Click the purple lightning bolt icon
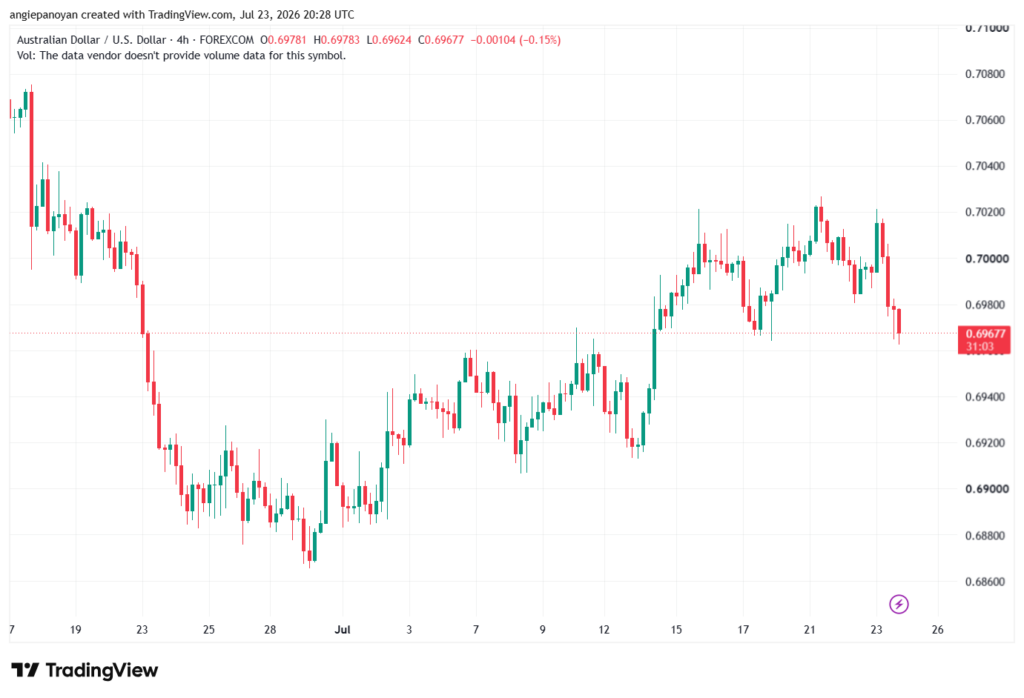 coord(899,604)
